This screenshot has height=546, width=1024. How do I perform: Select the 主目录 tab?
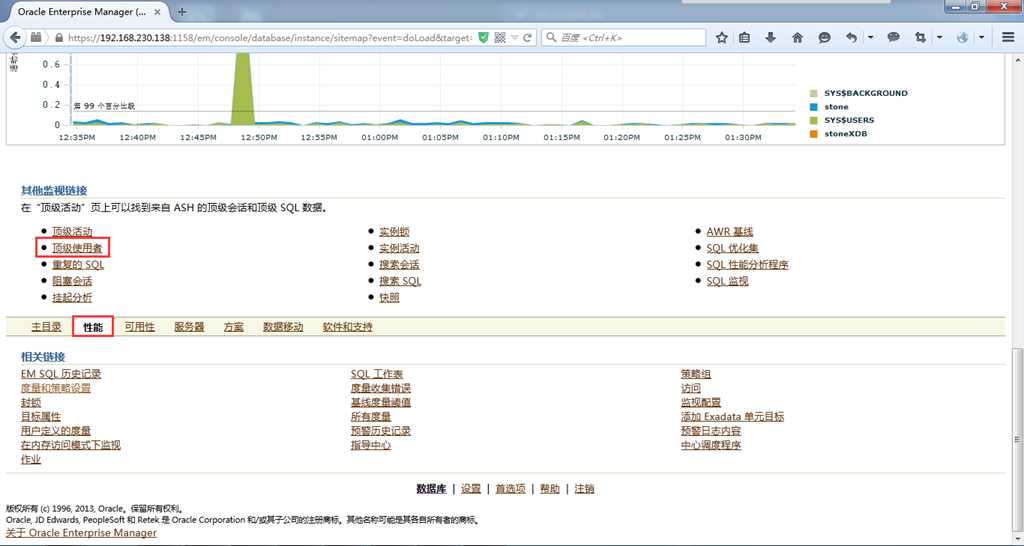(x=46, y=327)
